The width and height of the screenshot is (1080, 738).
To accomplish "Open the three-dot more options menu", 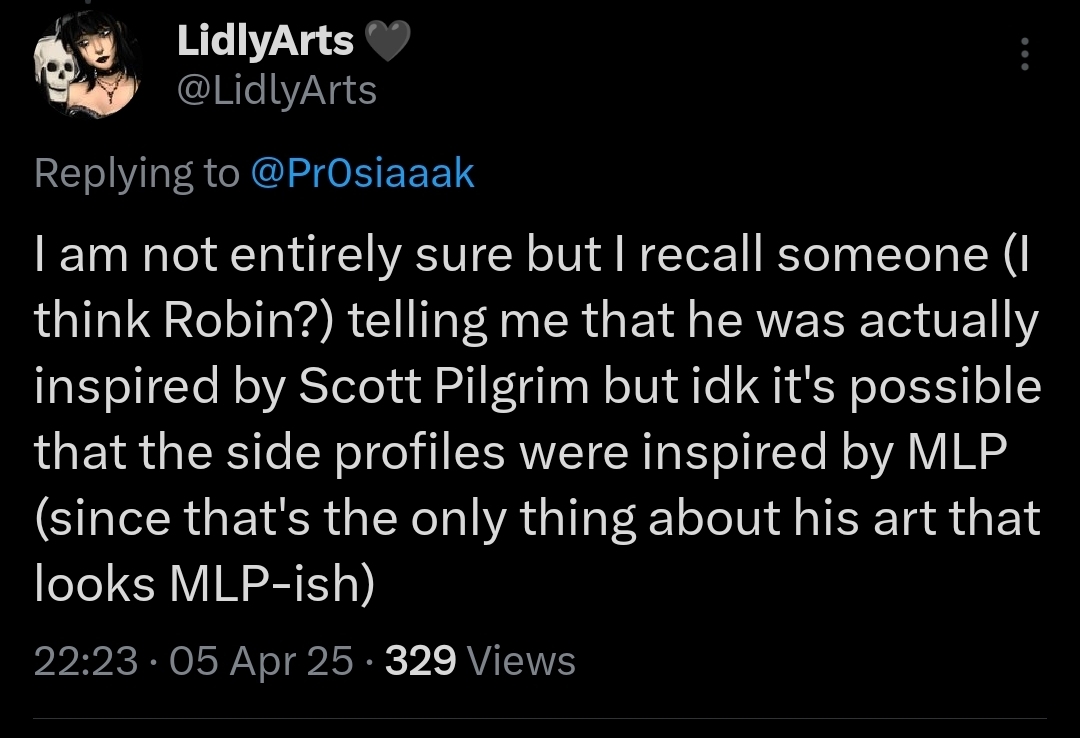I will pyautogui.click(x=1024, y=54).
